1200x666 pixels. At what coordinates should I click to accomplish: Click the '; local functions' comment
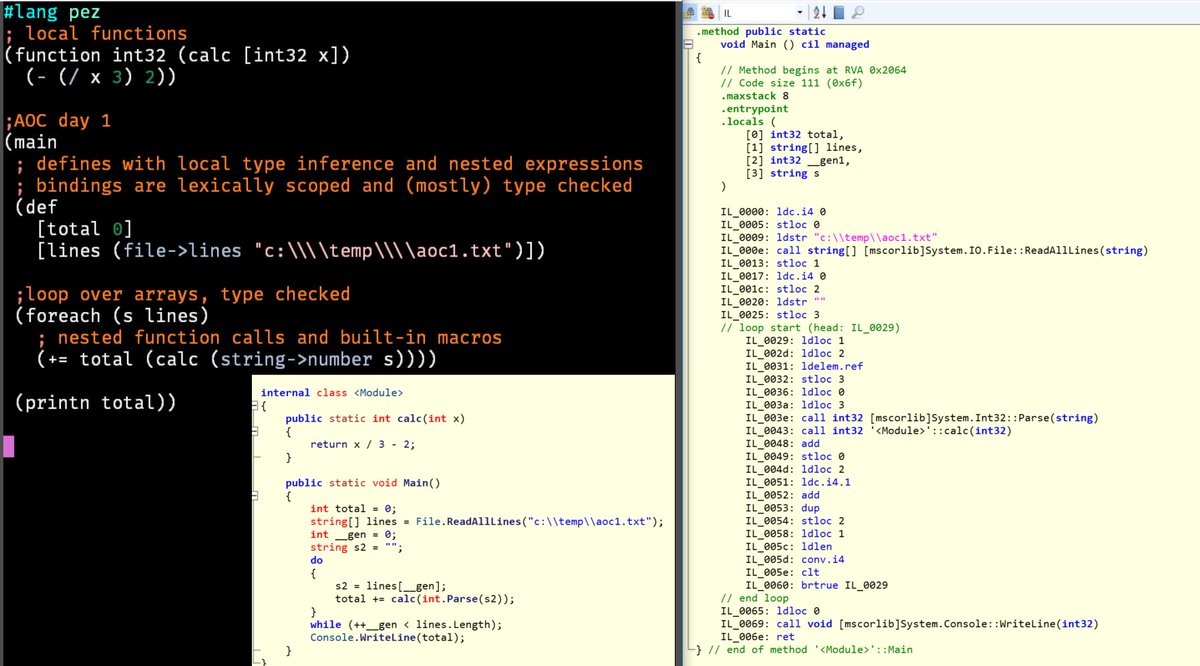pos(96,34)
